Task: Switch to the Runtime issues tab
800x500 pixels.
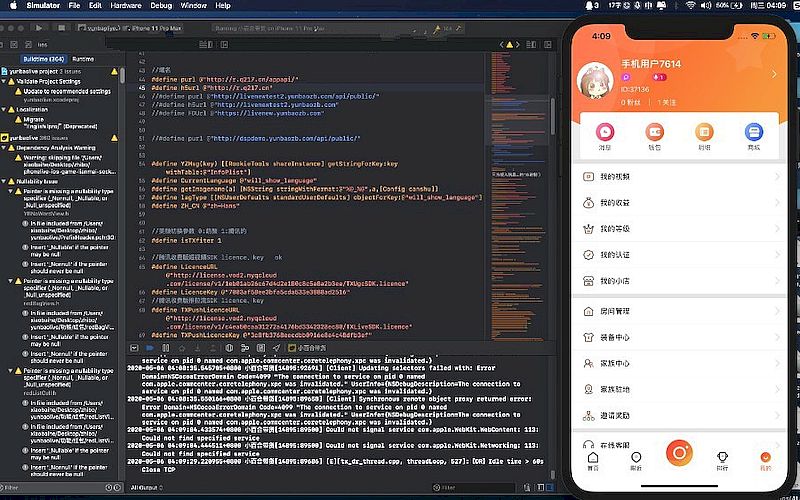Action: [x=83, y=59]
